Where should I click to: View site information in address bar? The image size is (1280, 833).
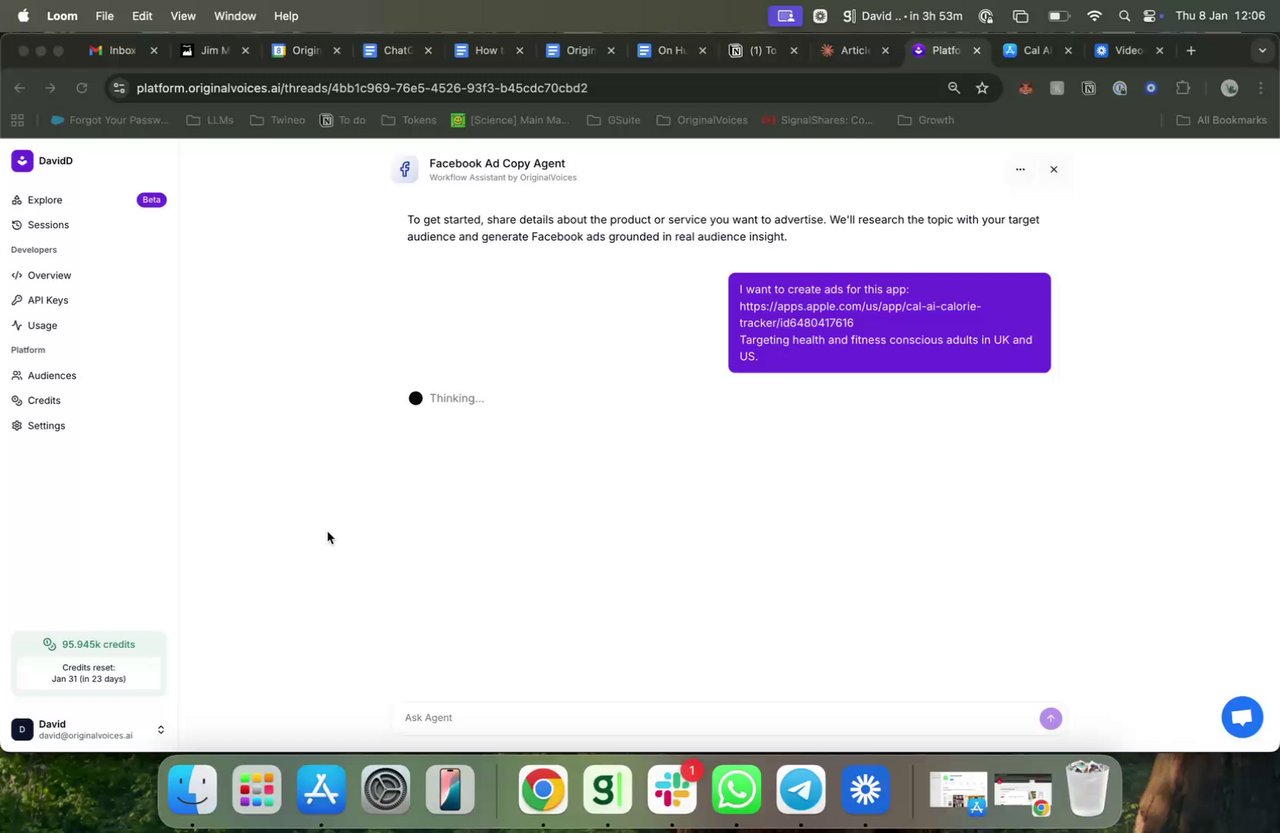pyautogui.click(x=118, y=88)
